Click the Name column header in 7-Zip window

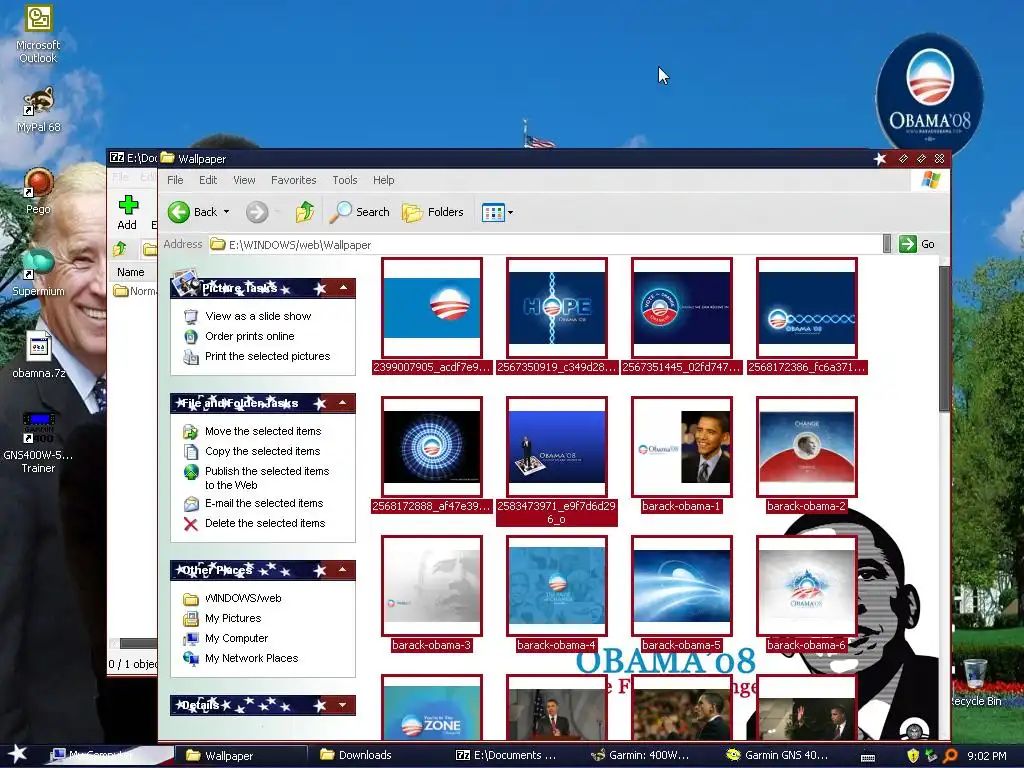tap(131, 272)
